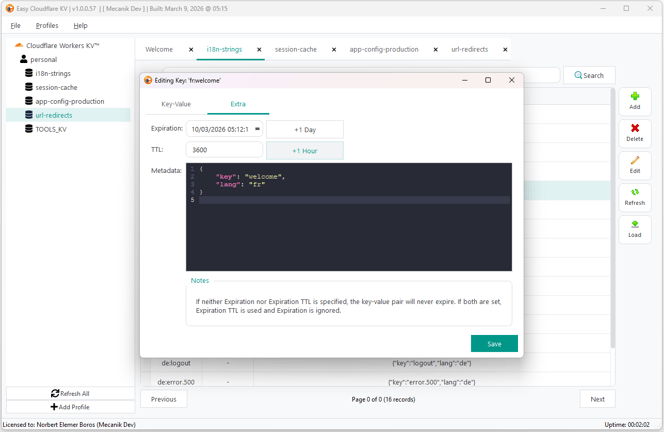
Task: Open the Expiration date picker dropdown
Action: click(257, 129)
